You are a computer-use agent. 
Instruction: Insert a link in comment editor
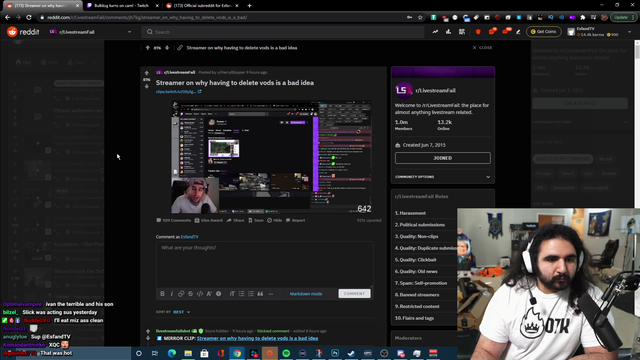[x=181, y=294]
